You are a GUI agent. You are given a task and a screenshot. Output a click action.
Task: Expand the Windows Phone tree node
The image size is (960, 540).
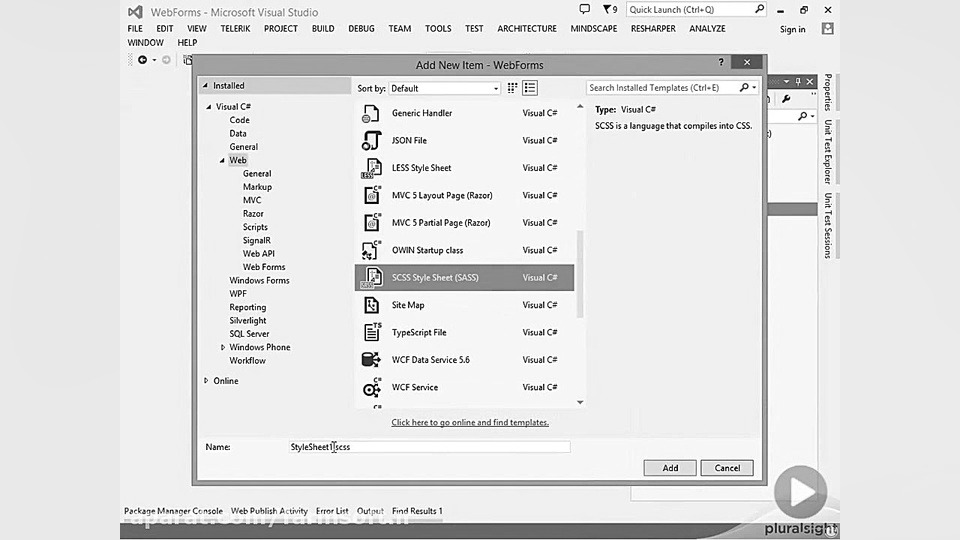(222, 347)
